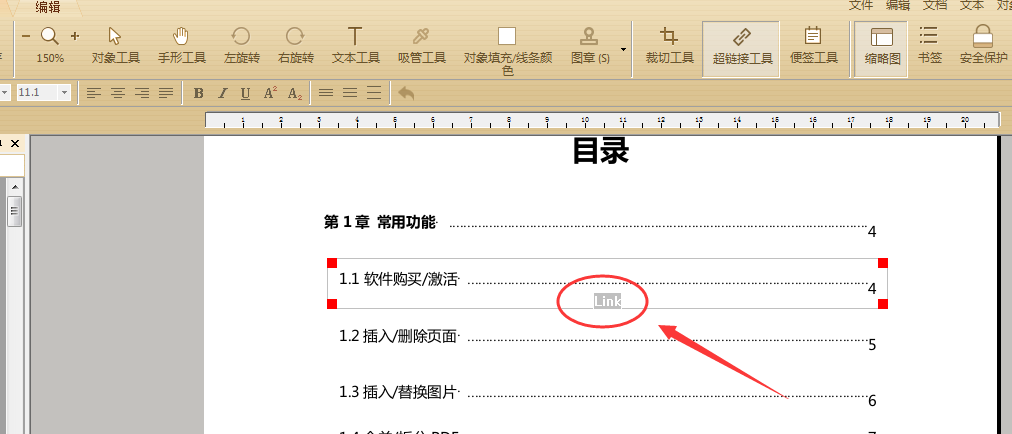
Task: Select the 对象工具 object tool
Action: tap(116, 46)
